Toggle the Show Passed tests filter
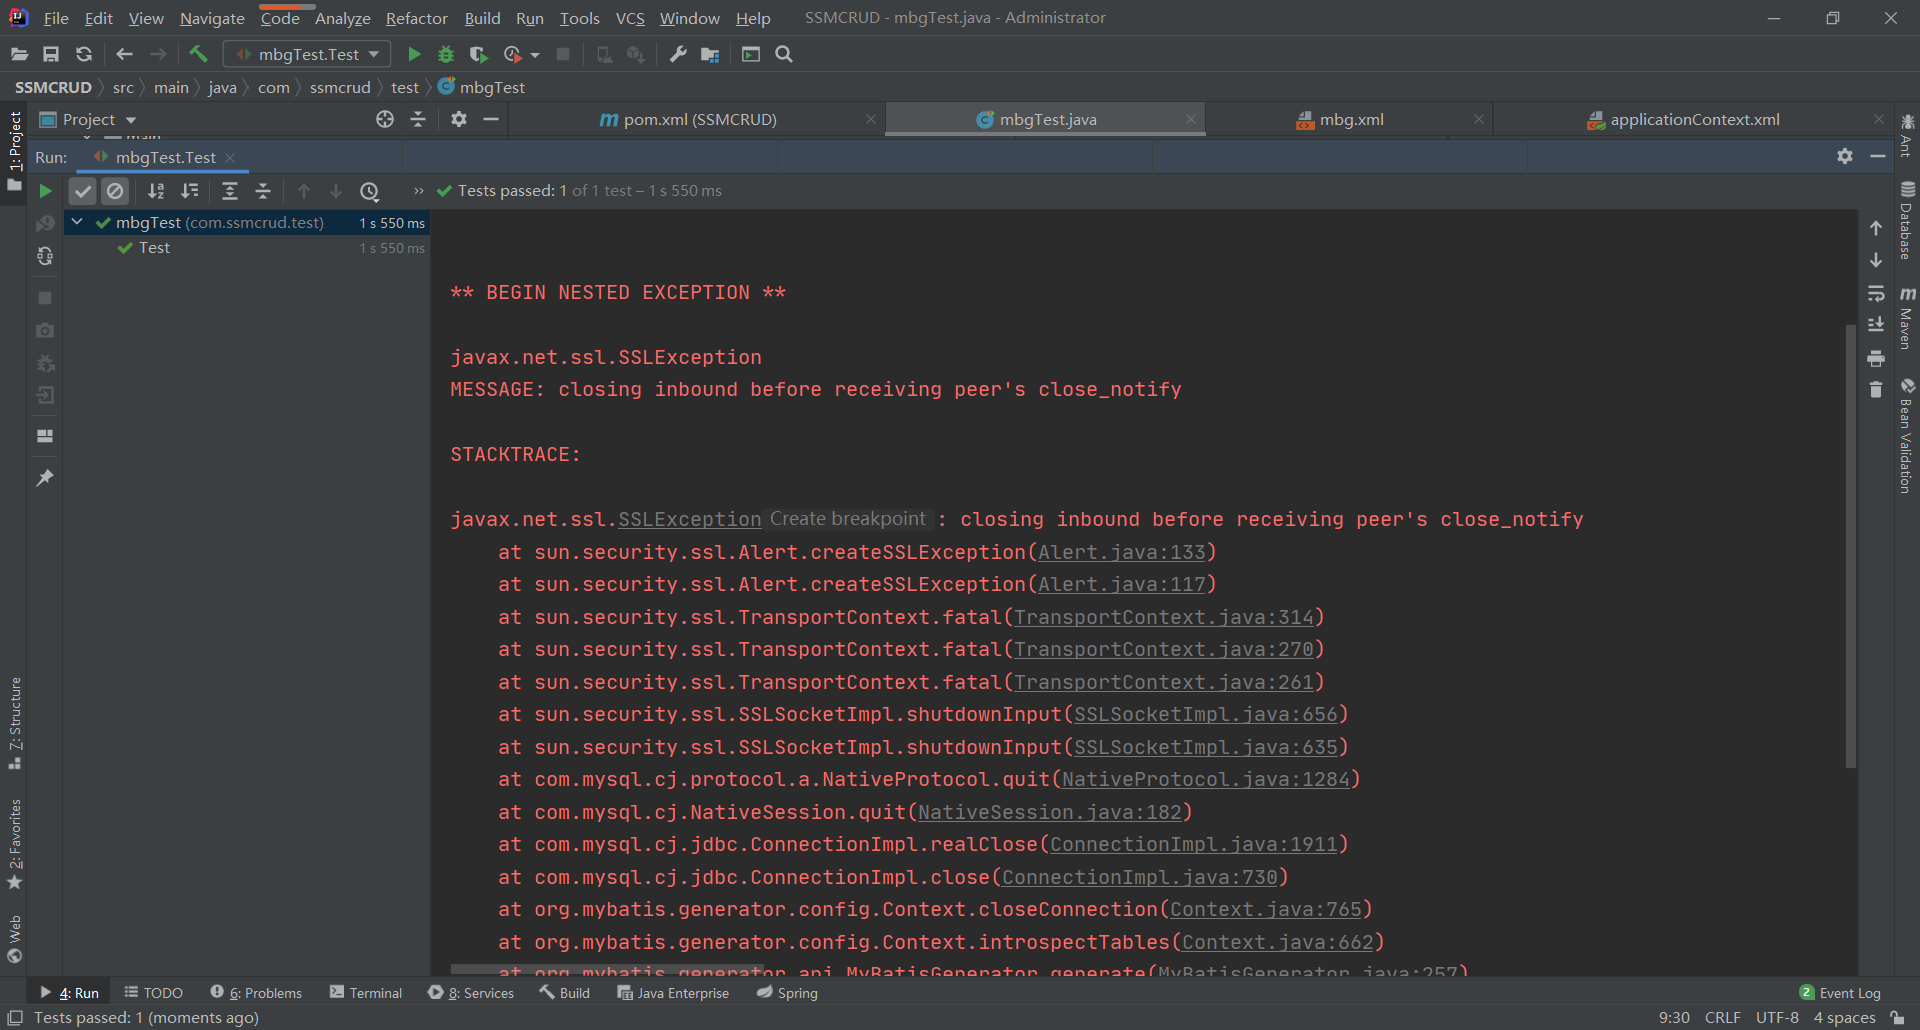The width and height of the screenshot is (1920, 1030). pyautogui.click(x=82, y=190)
